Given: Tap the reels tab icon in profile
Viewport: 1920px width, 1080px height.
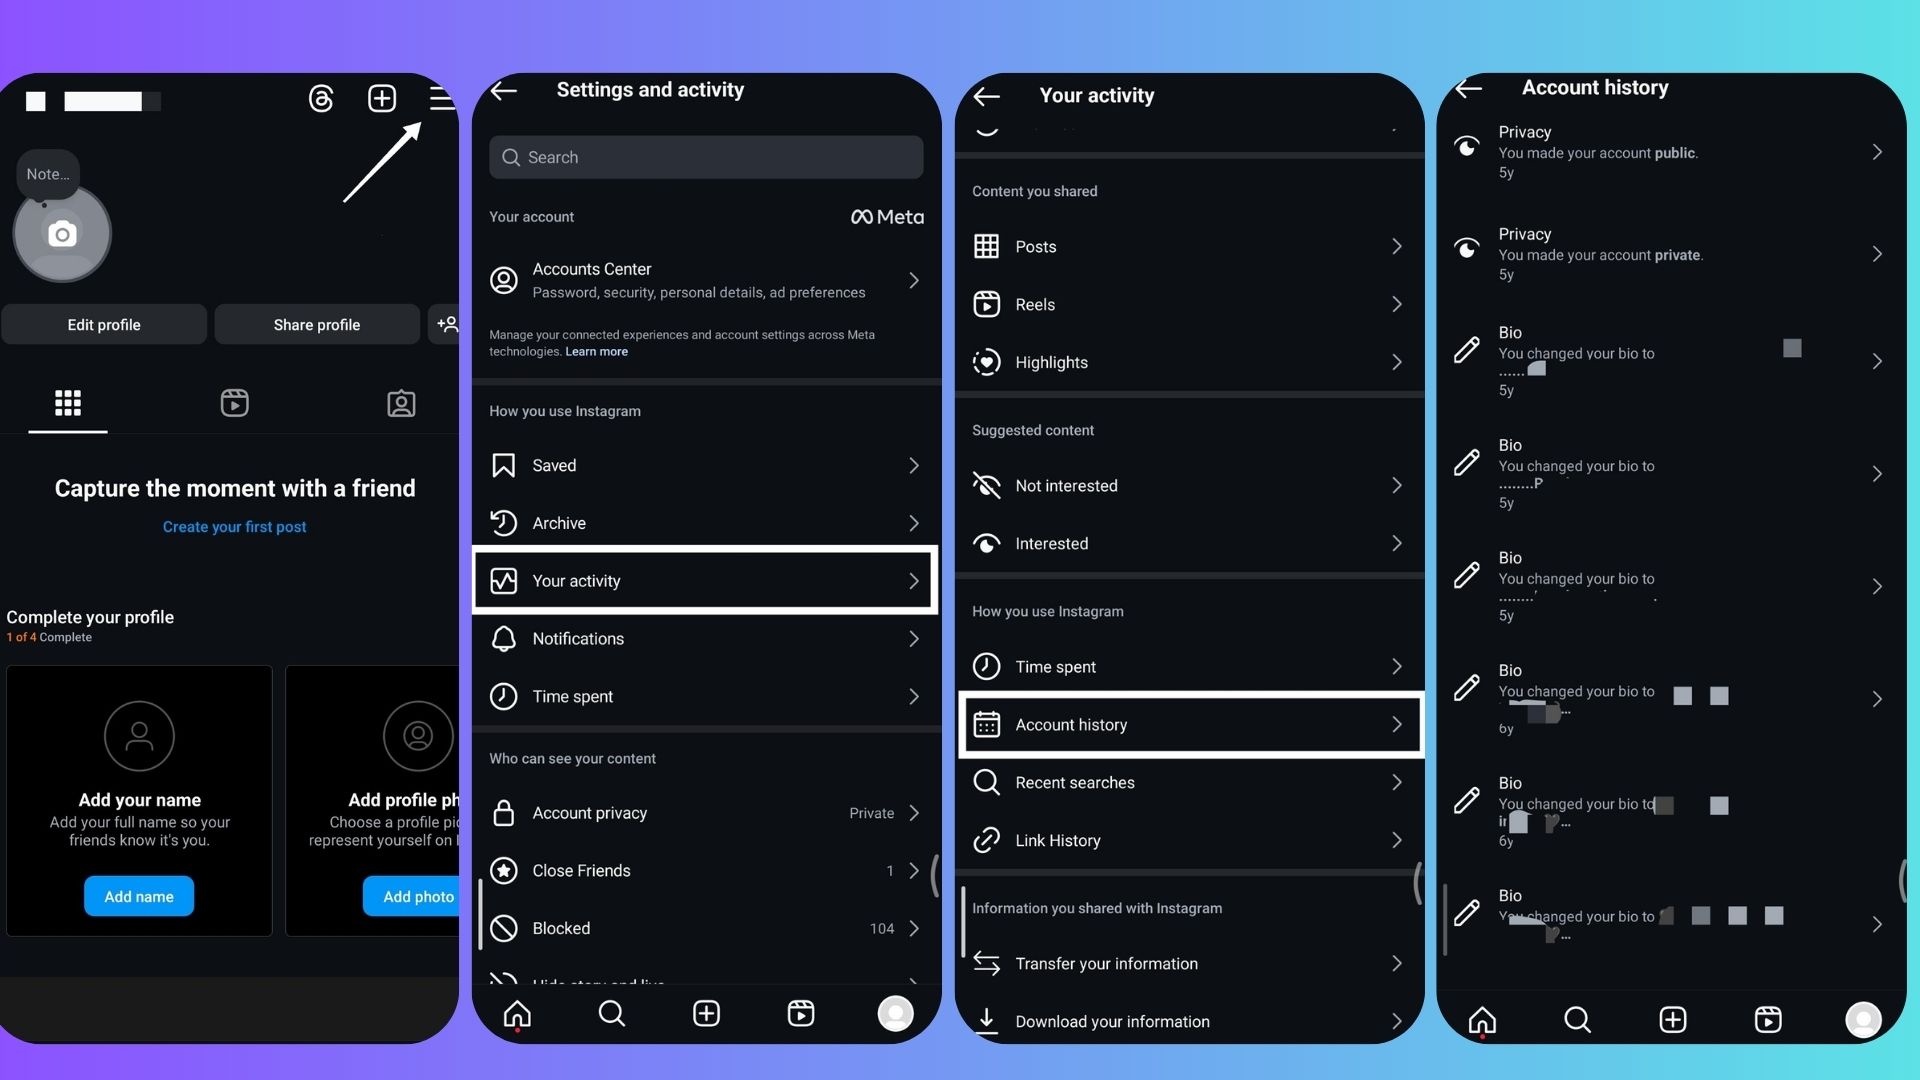Looking at the screenshot, I should point(235,405).
